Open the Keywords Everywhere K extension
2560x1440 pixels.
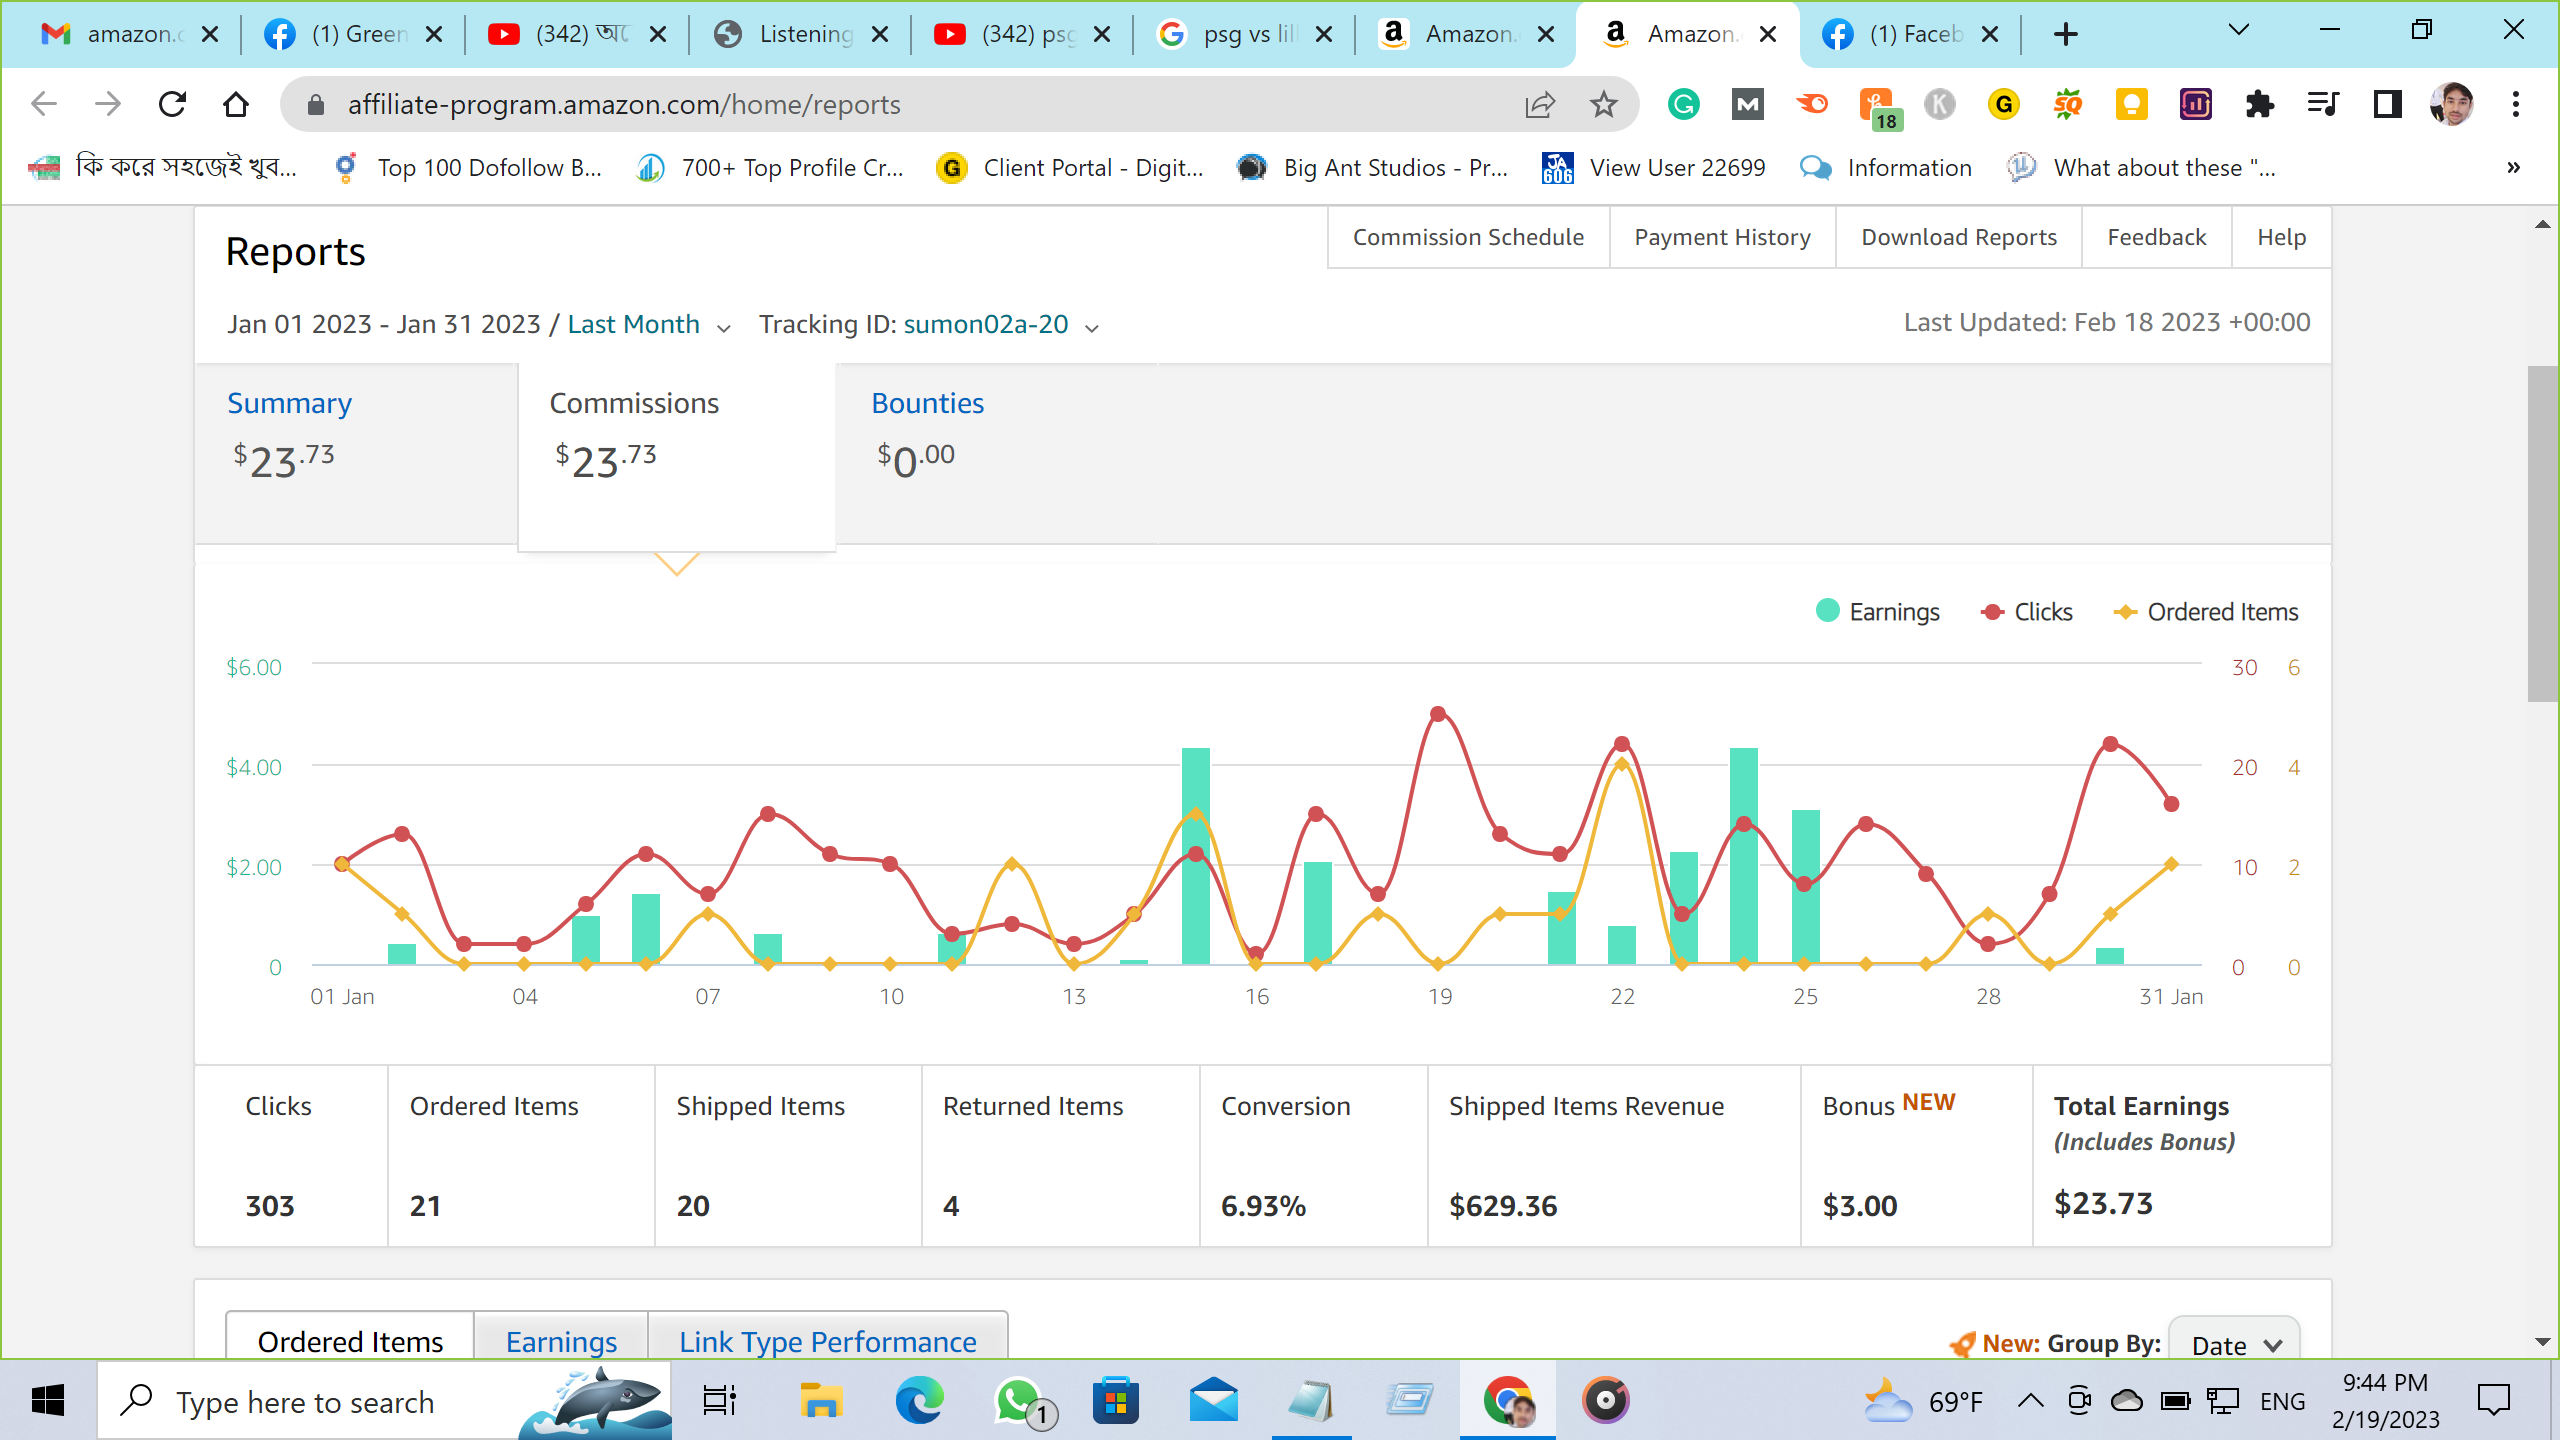[x=1940, y=104]
